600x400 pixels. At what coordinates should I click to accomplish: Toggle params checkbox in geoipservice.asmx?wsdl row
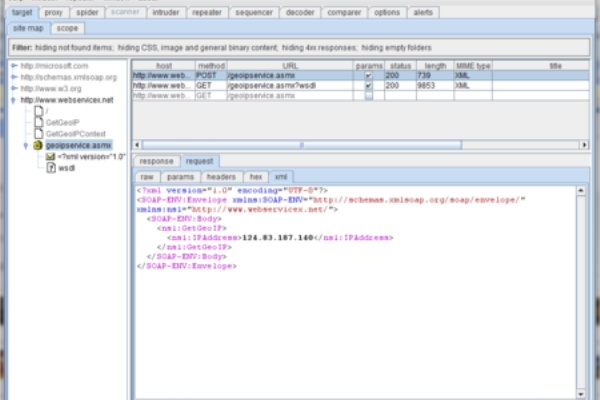point(368,86)
